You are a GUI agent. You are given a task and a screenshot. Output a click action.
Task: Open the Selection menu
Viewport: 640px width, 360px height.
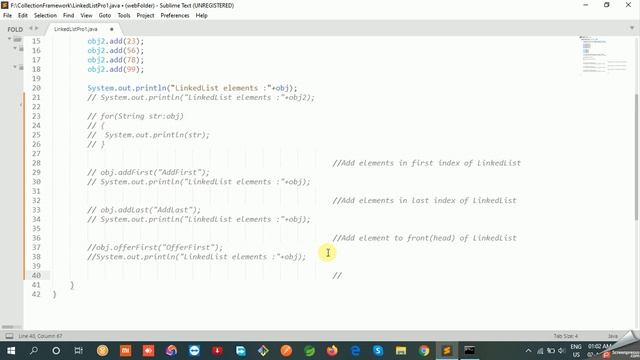coord(45,16)
